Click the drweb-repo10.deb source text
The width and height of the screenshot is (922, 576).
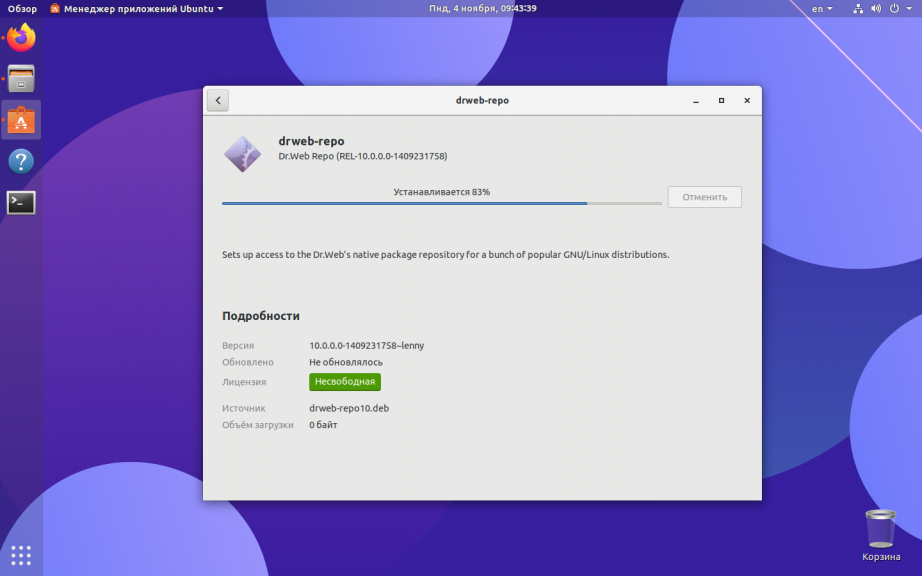click(349, 408)
